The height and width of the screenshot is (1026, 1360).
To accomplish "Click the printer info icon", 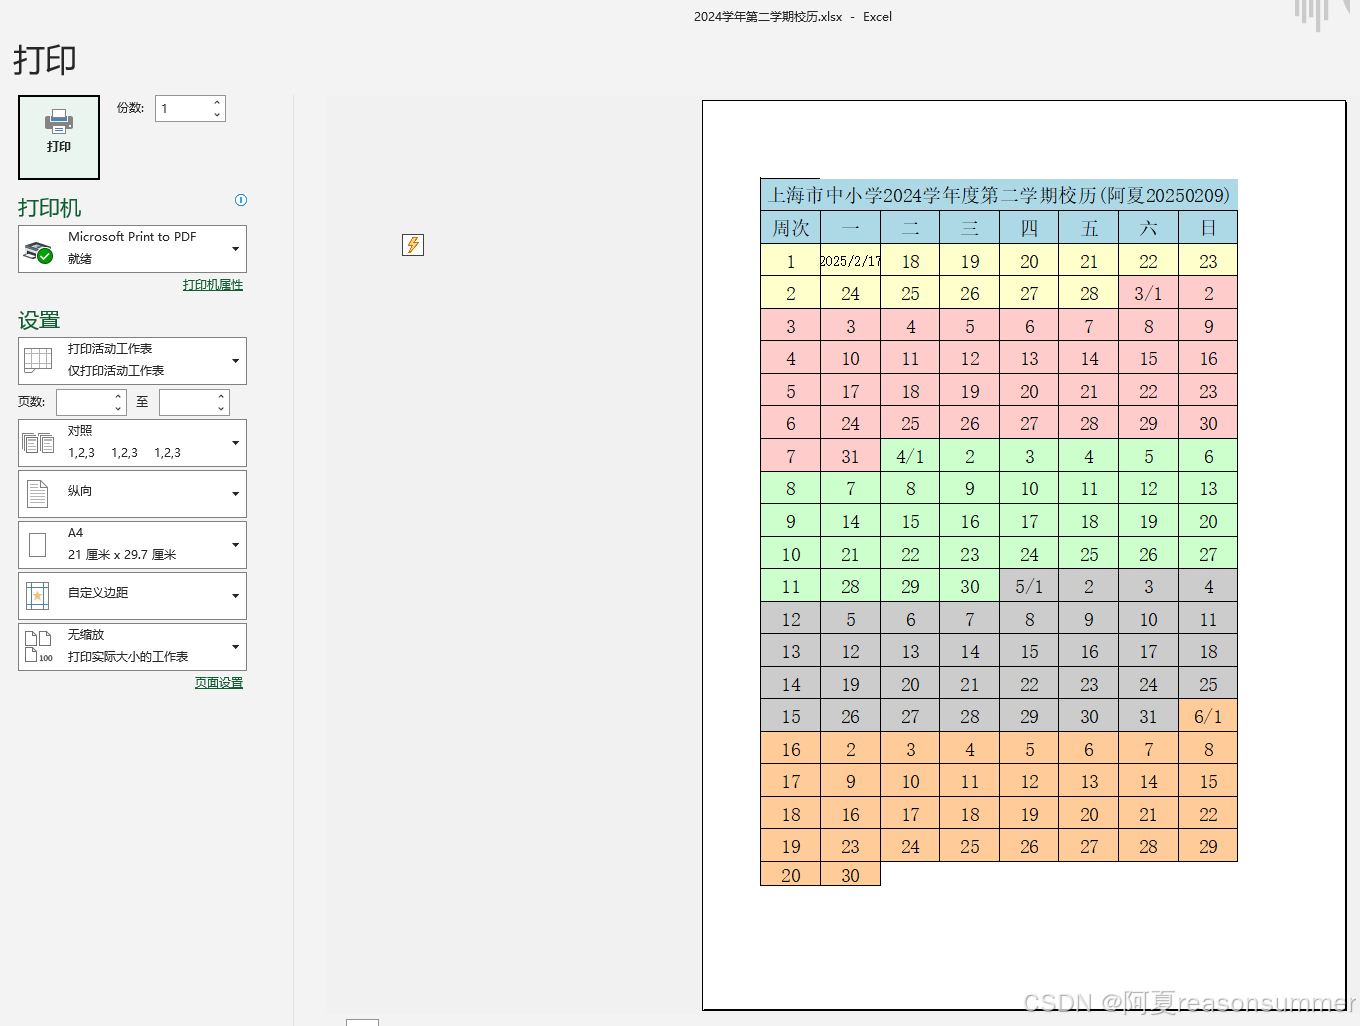I will 241,200.
